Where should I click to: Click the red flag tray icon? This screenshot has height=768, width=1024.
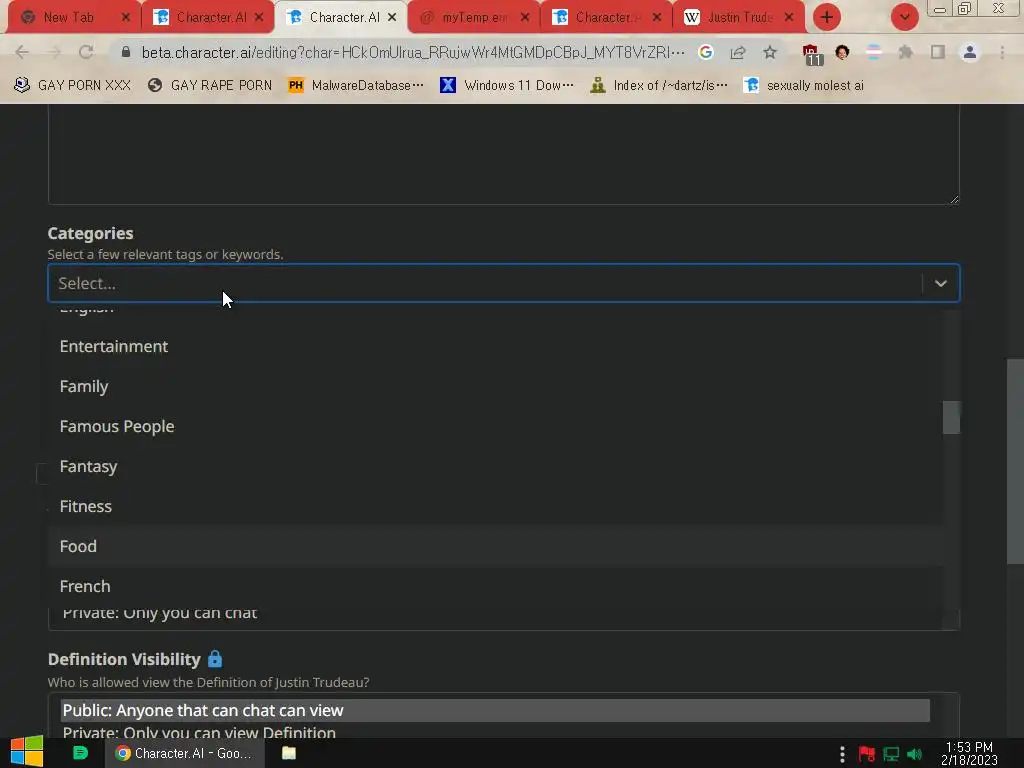pyautogui.click(x=867, y=754)
